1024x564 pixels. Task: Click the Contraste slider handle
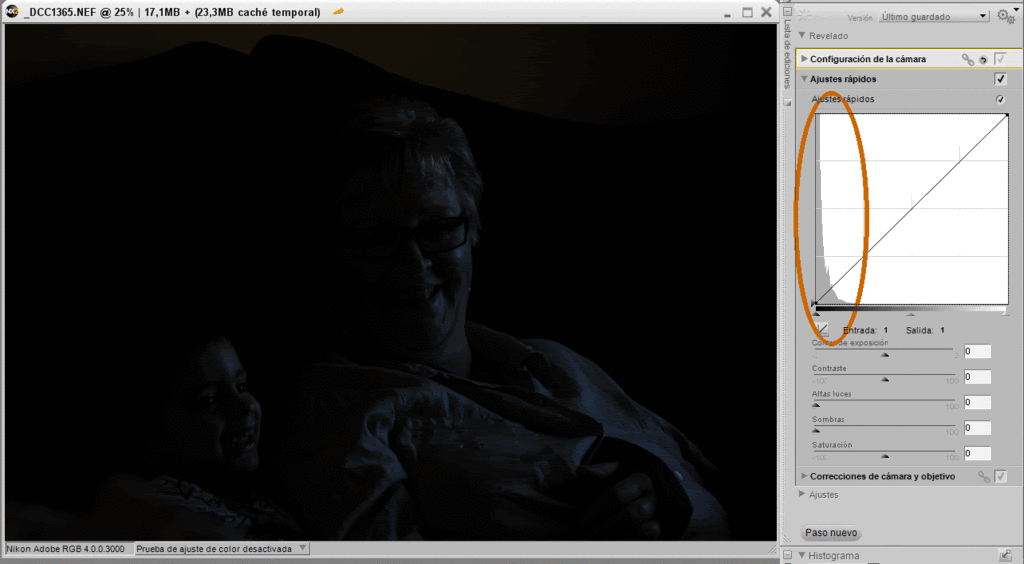point(885,379)
